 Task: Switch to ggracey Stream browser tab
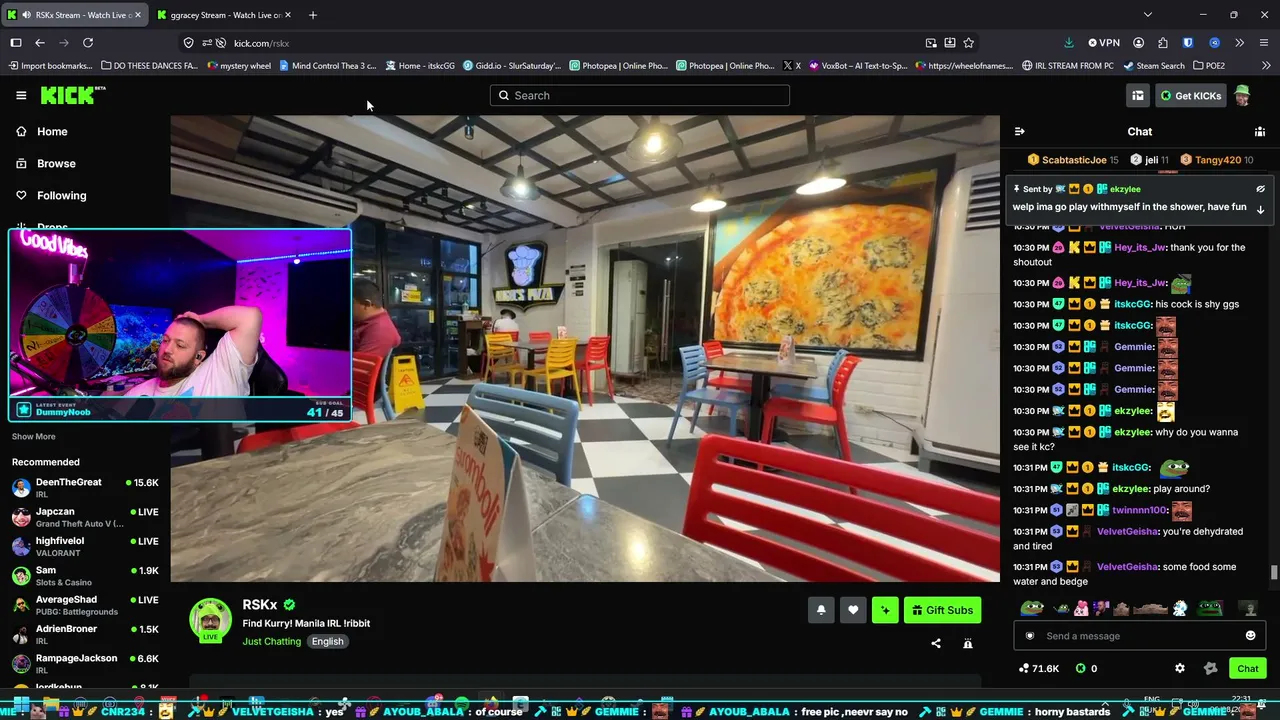(225, 15)
